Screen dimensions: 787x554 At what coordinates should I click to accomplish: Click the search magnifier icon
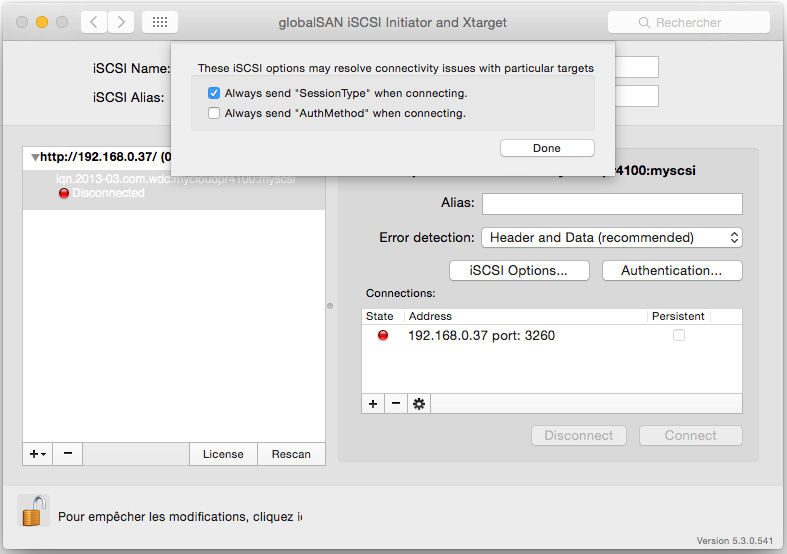(x=644, y=23)
